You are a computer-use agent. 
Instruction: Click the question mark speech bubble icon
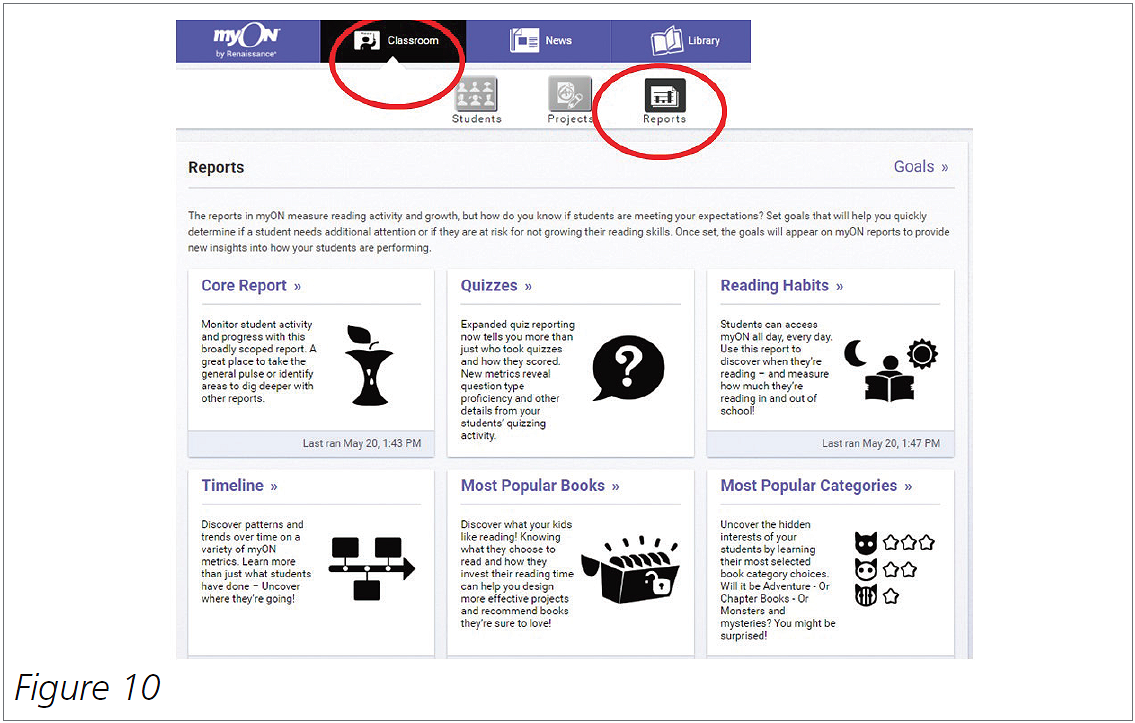pyautogui.click(x=628, y=368)
